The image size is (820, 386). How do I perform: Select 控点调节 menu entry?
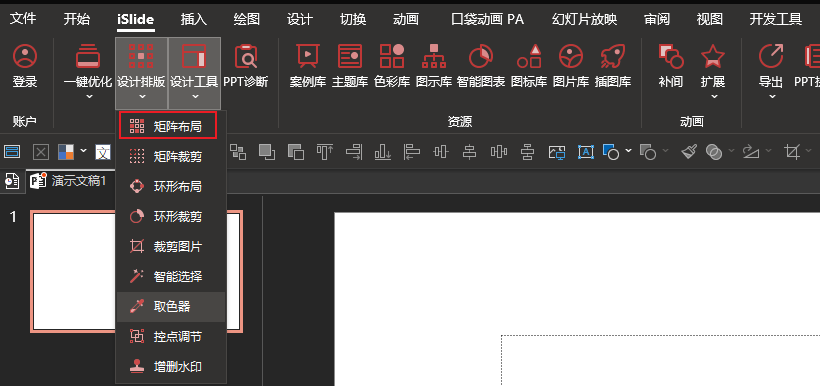coord(170,337)
